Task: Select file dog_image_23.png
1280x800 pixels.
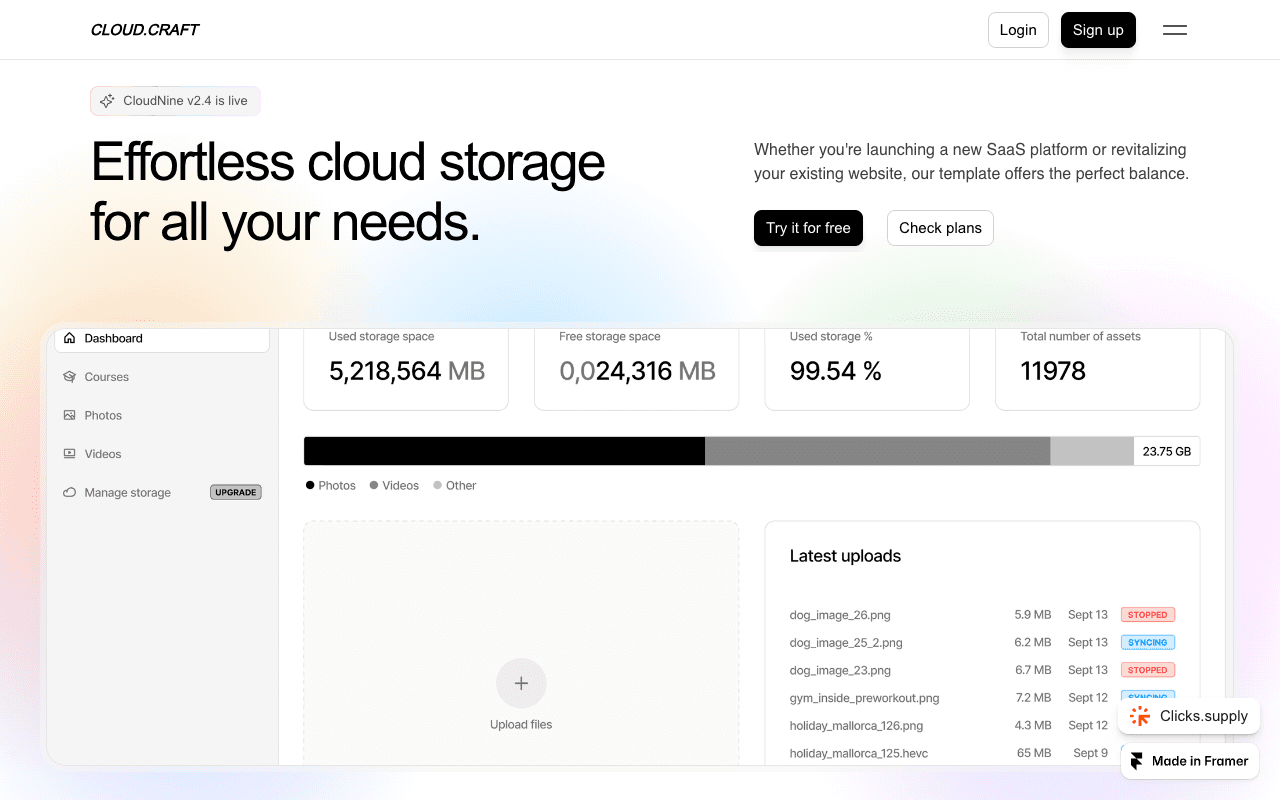Action: tap(840, 670)
